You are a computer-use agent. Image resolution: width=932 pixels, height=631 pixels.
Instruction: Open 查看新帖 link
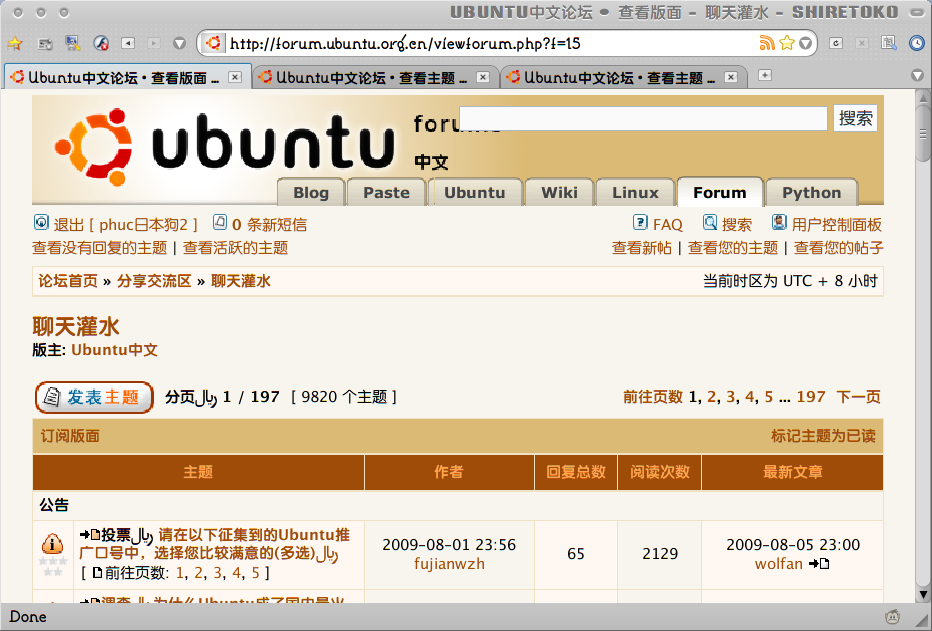click(642, 248)
